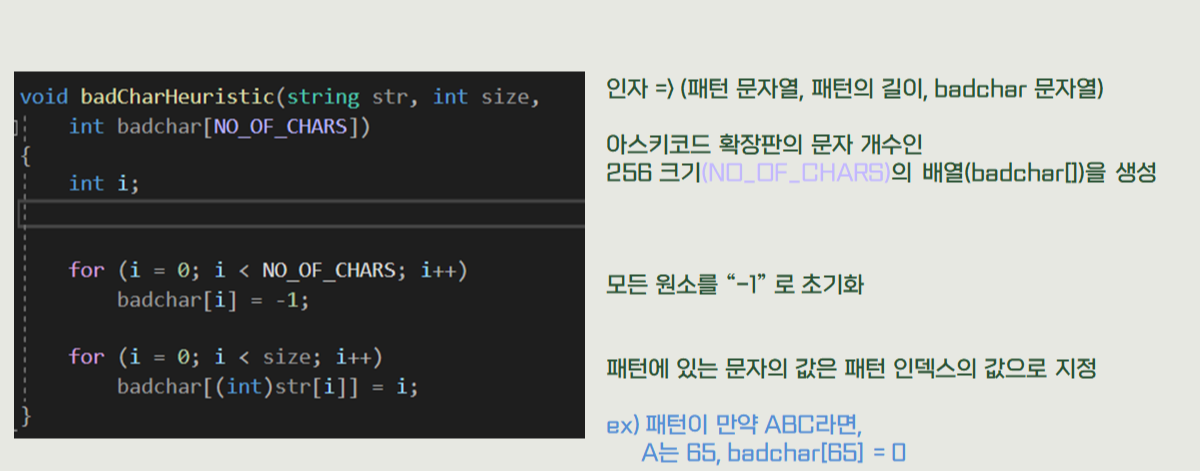Click the 'int i;' declaration line

[x=104, y=184]
